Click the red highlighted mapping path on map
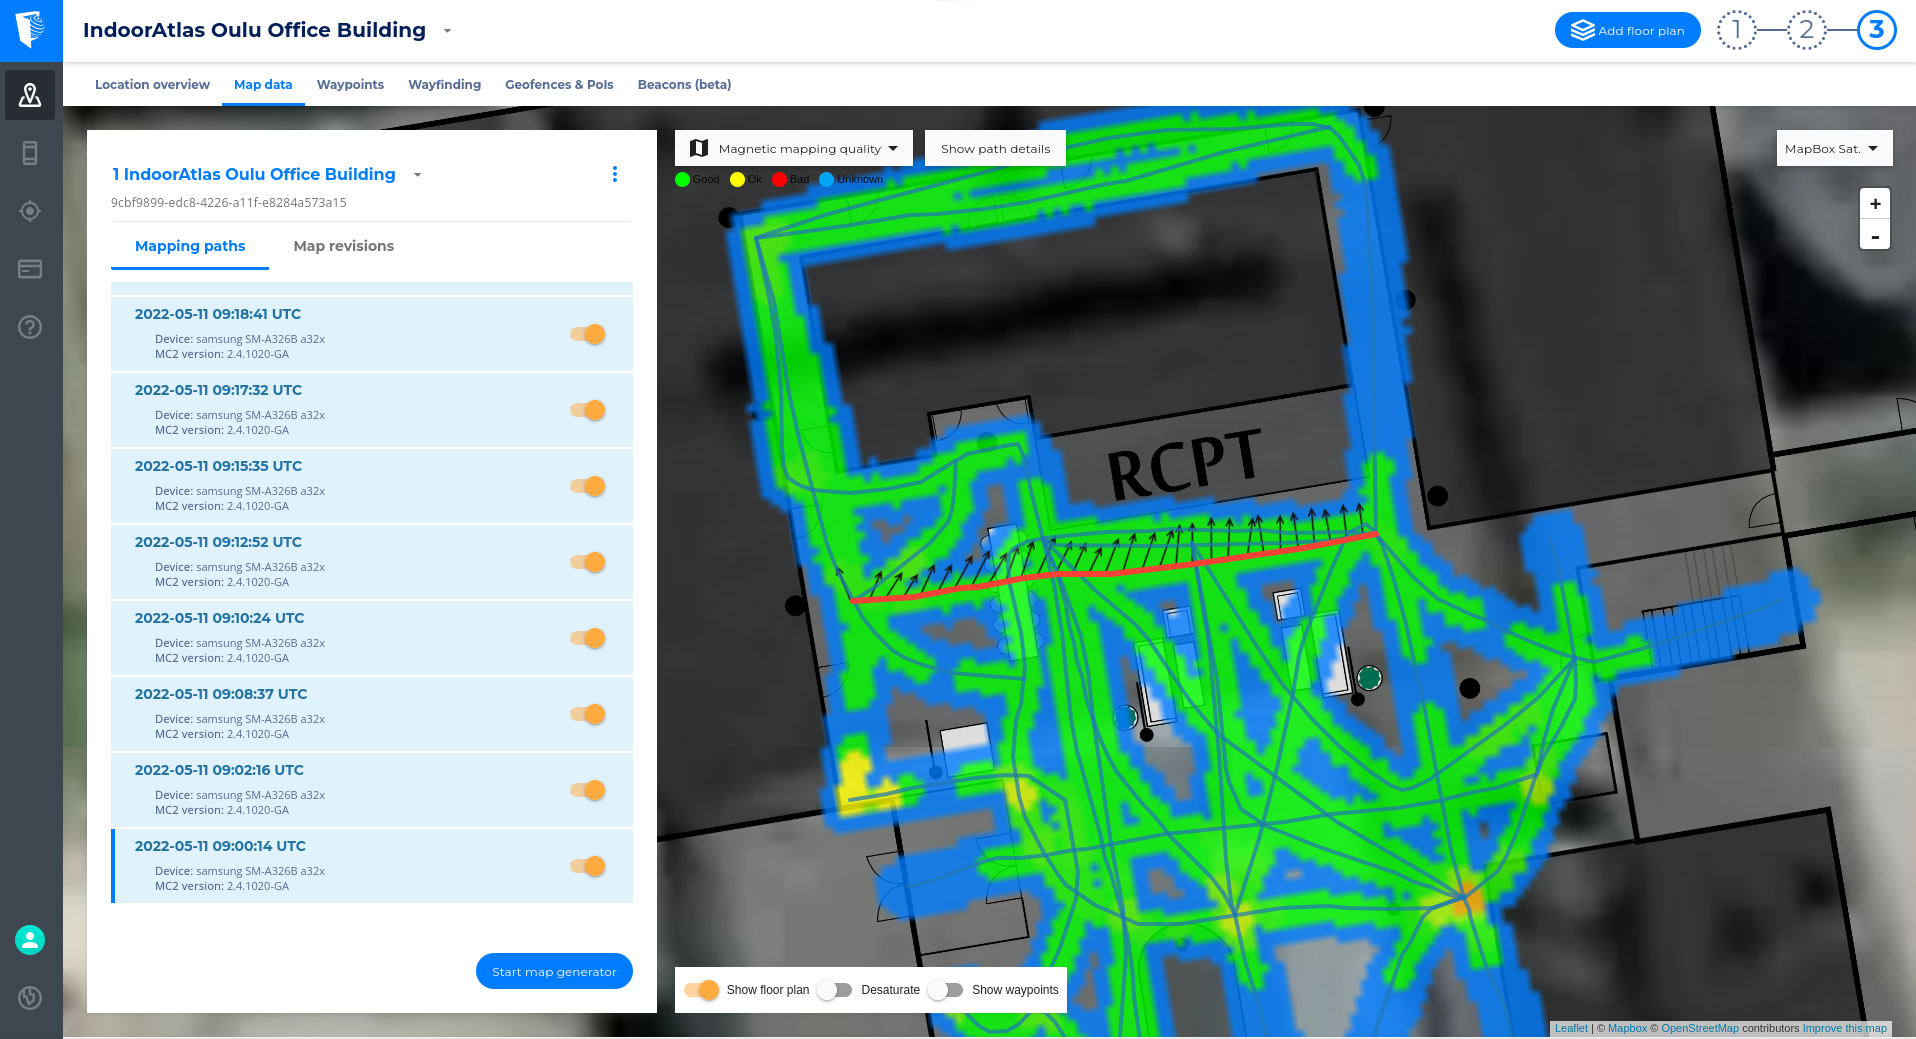This screenshot has height=1039, width=1916. (1110, 572)
